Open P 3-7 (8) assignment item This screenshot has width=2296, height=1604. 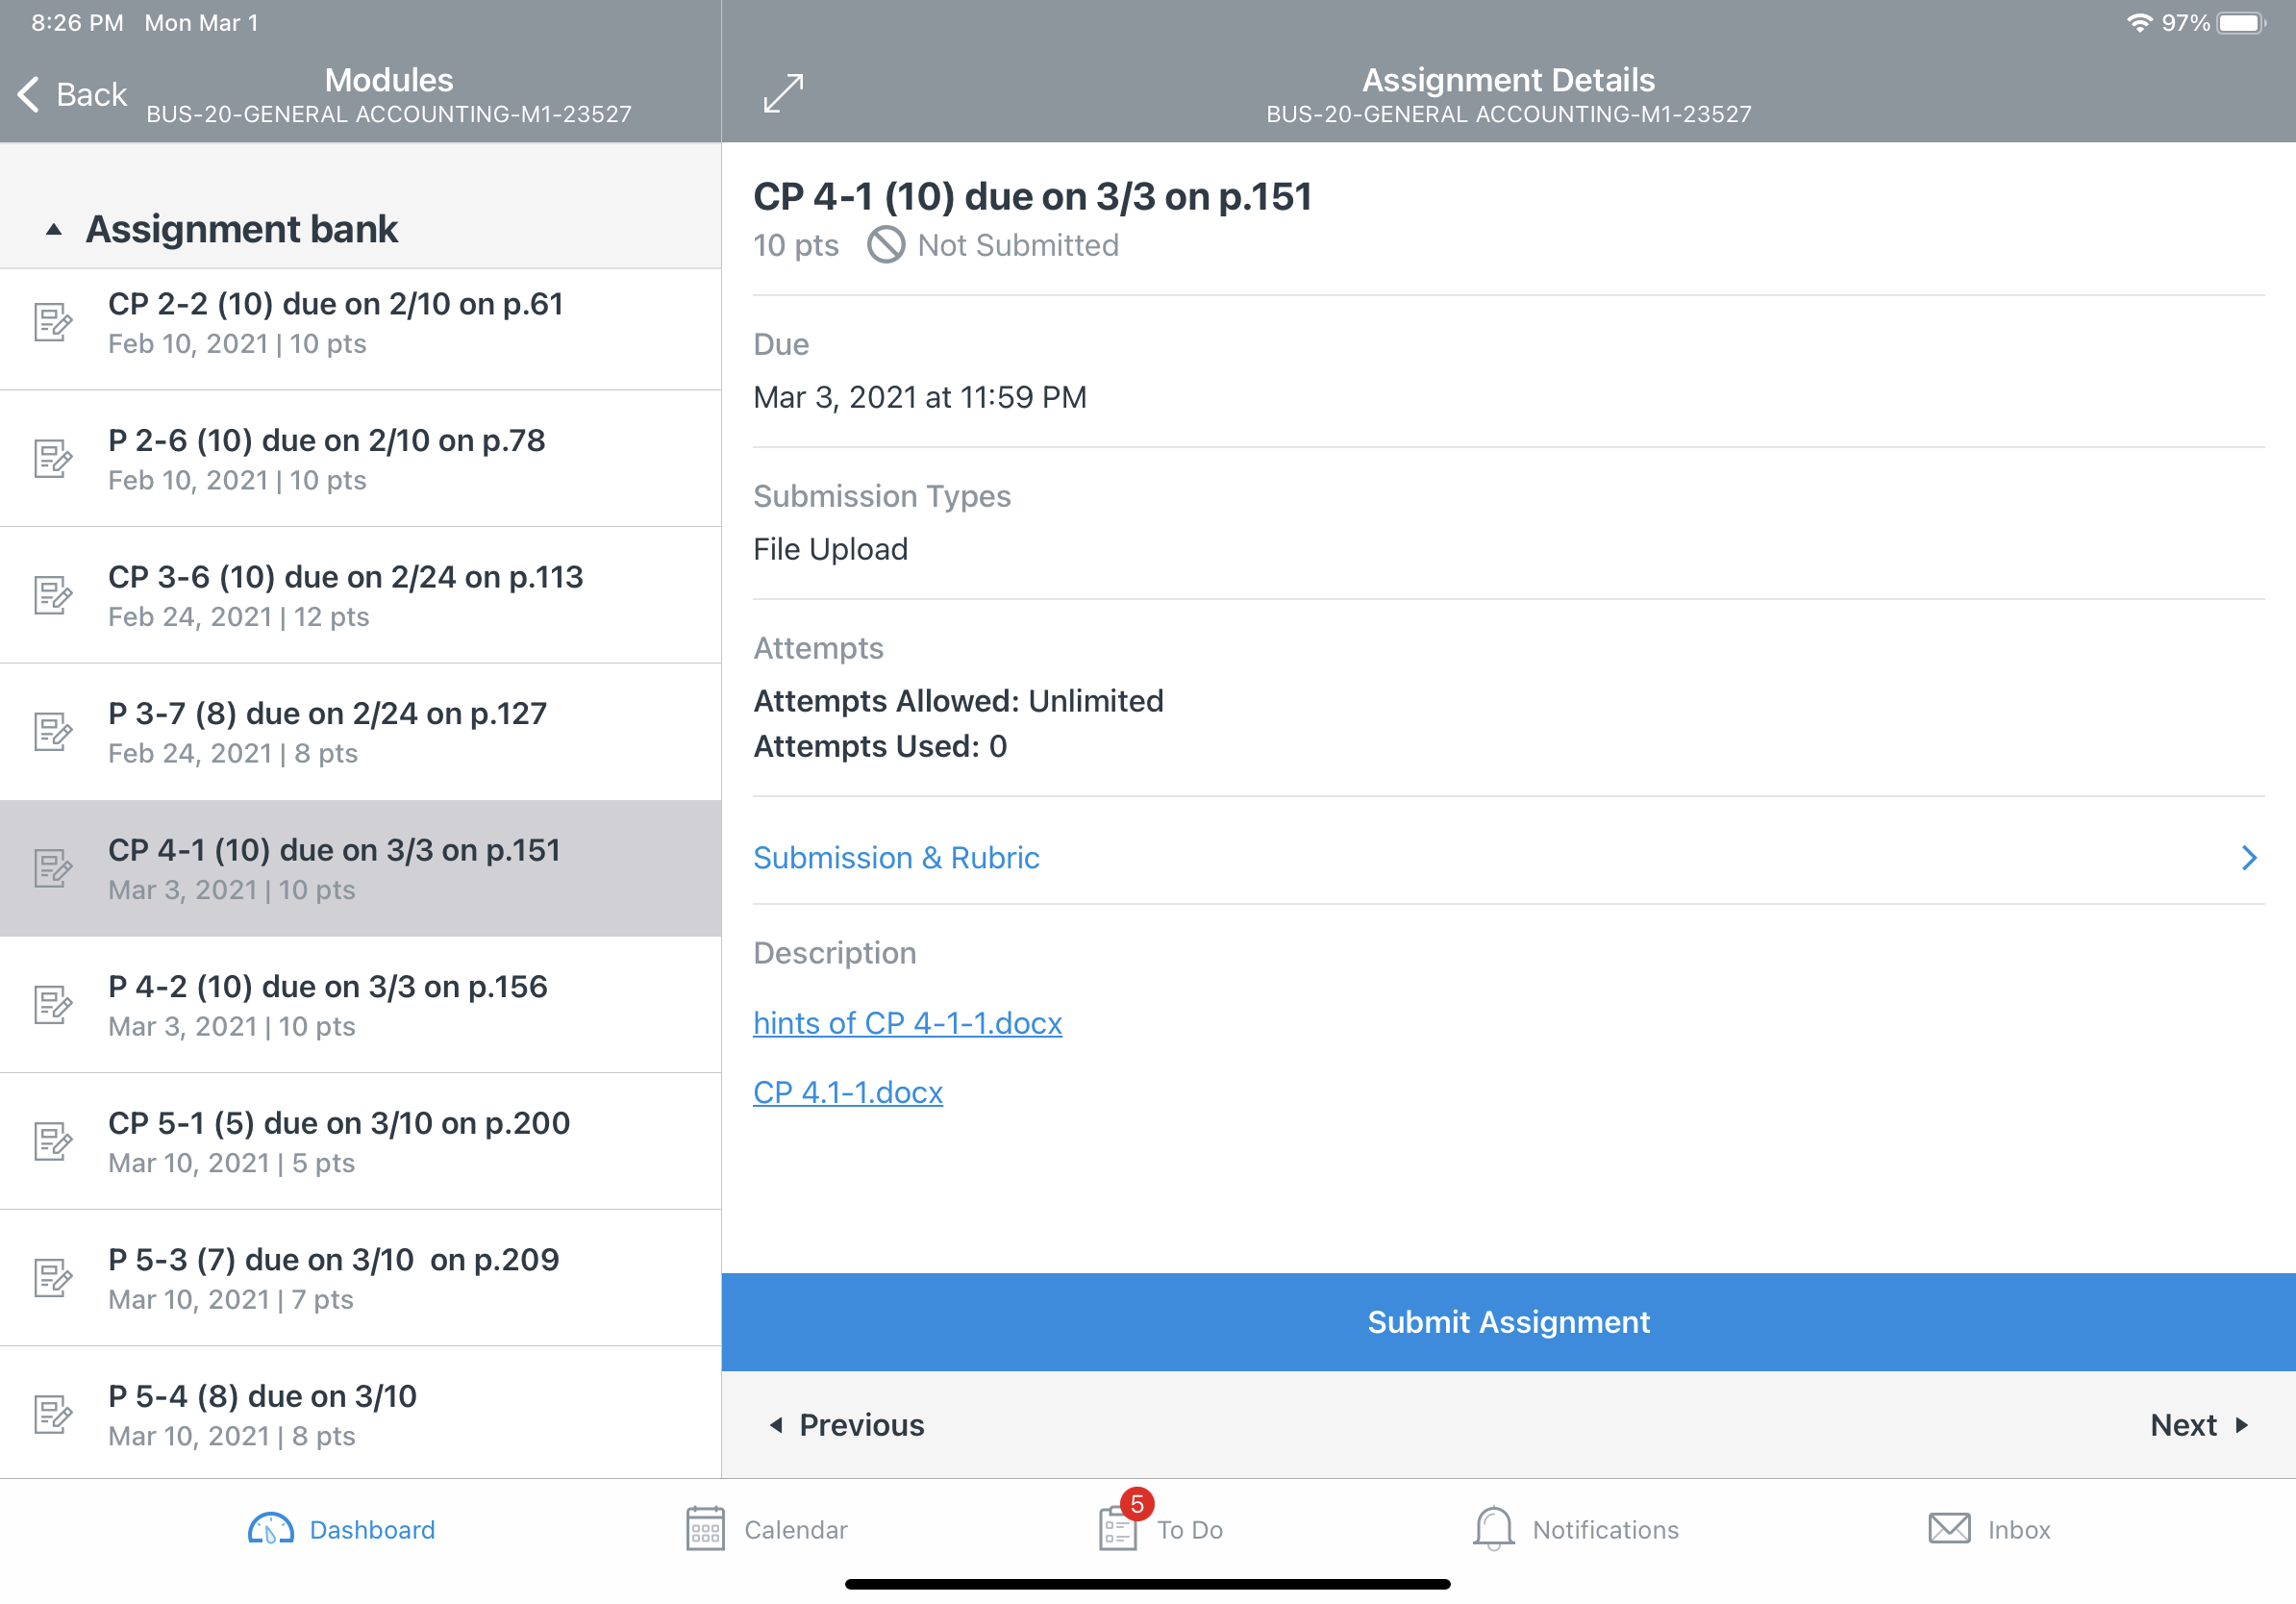click(x=360, y=732)
